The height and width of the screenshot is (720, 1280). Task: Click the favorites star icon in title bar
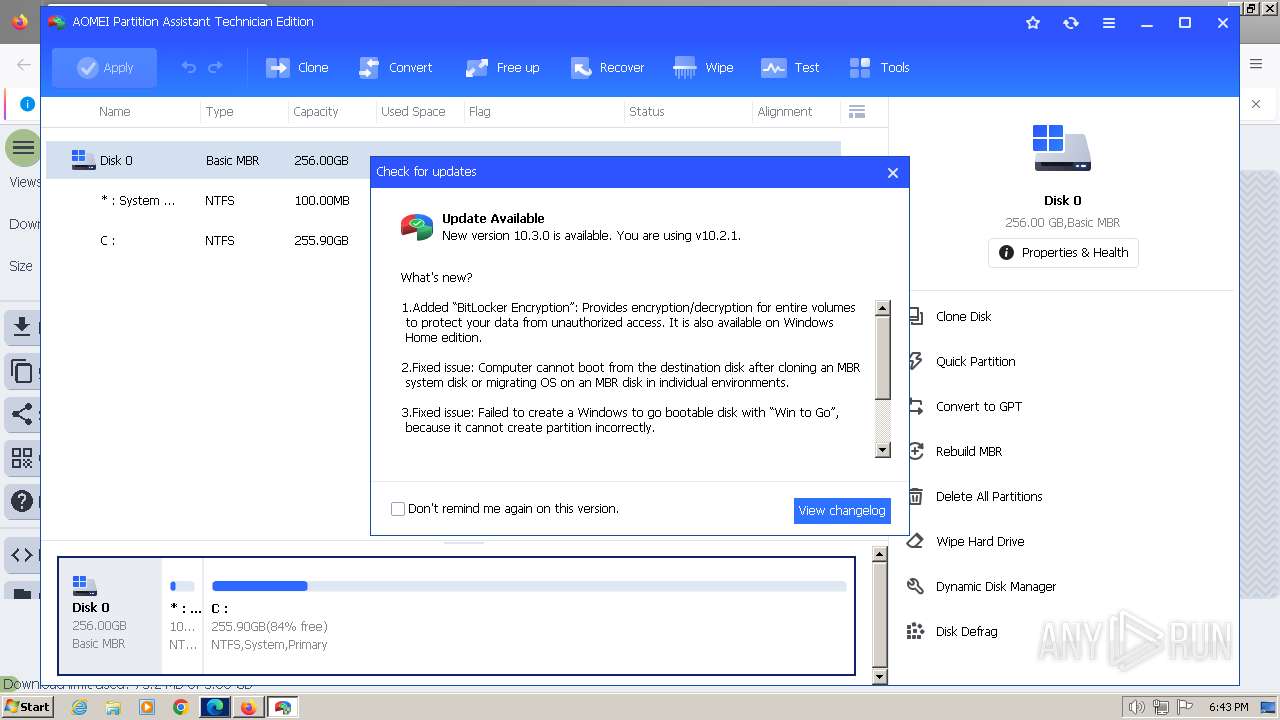pos(1033,22)
